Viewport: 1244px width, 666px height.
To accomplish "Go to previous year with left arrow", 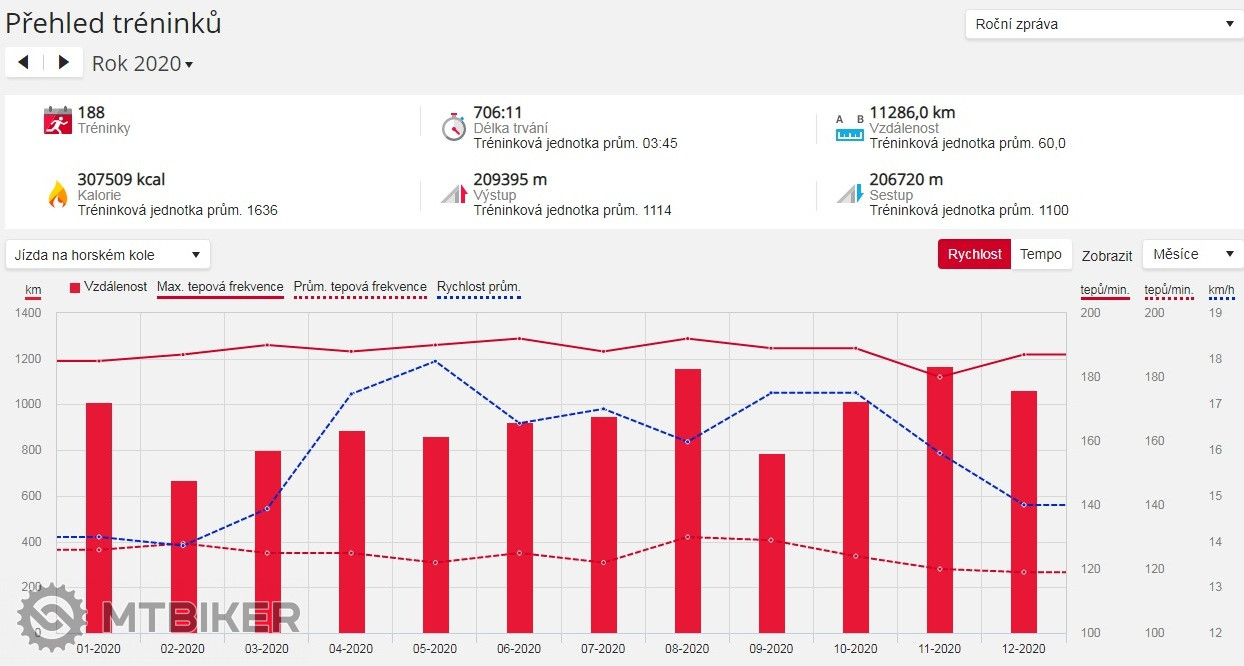I will pos(24,62).
